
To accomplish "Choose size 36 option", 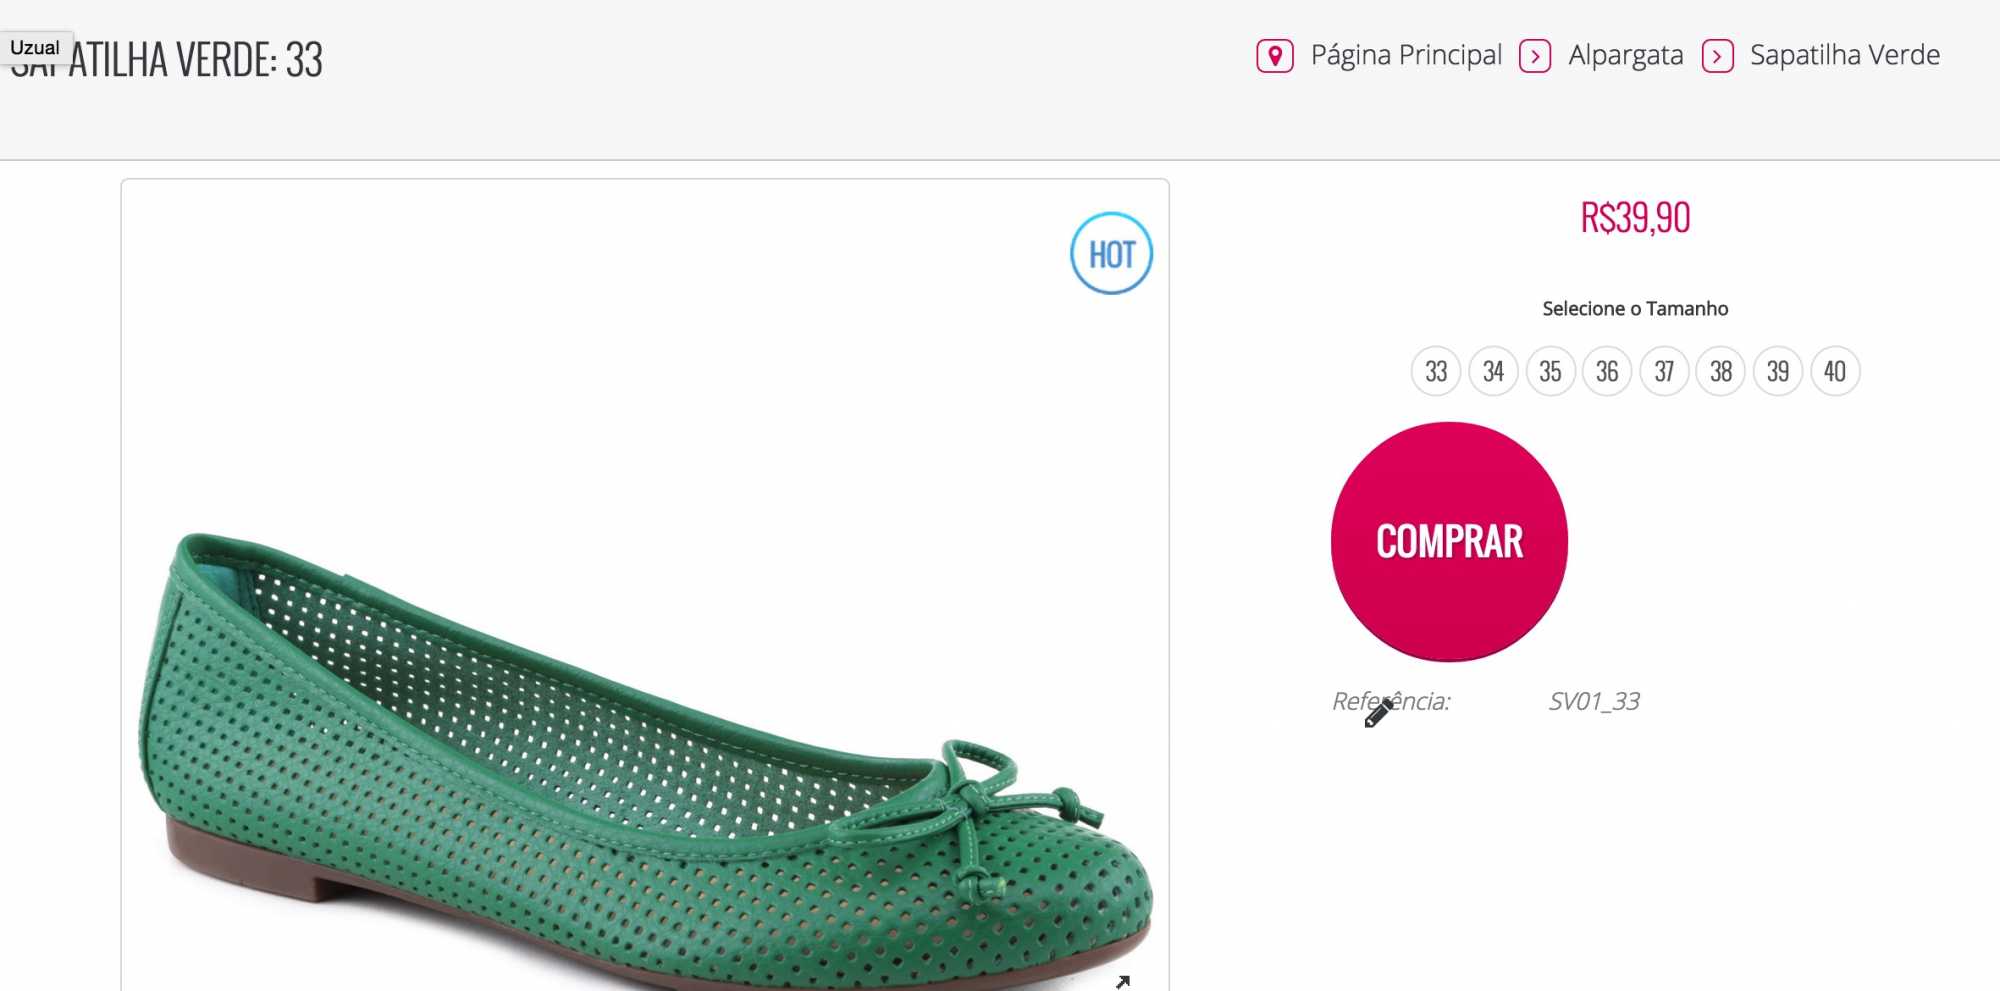I will [1607, 372].
